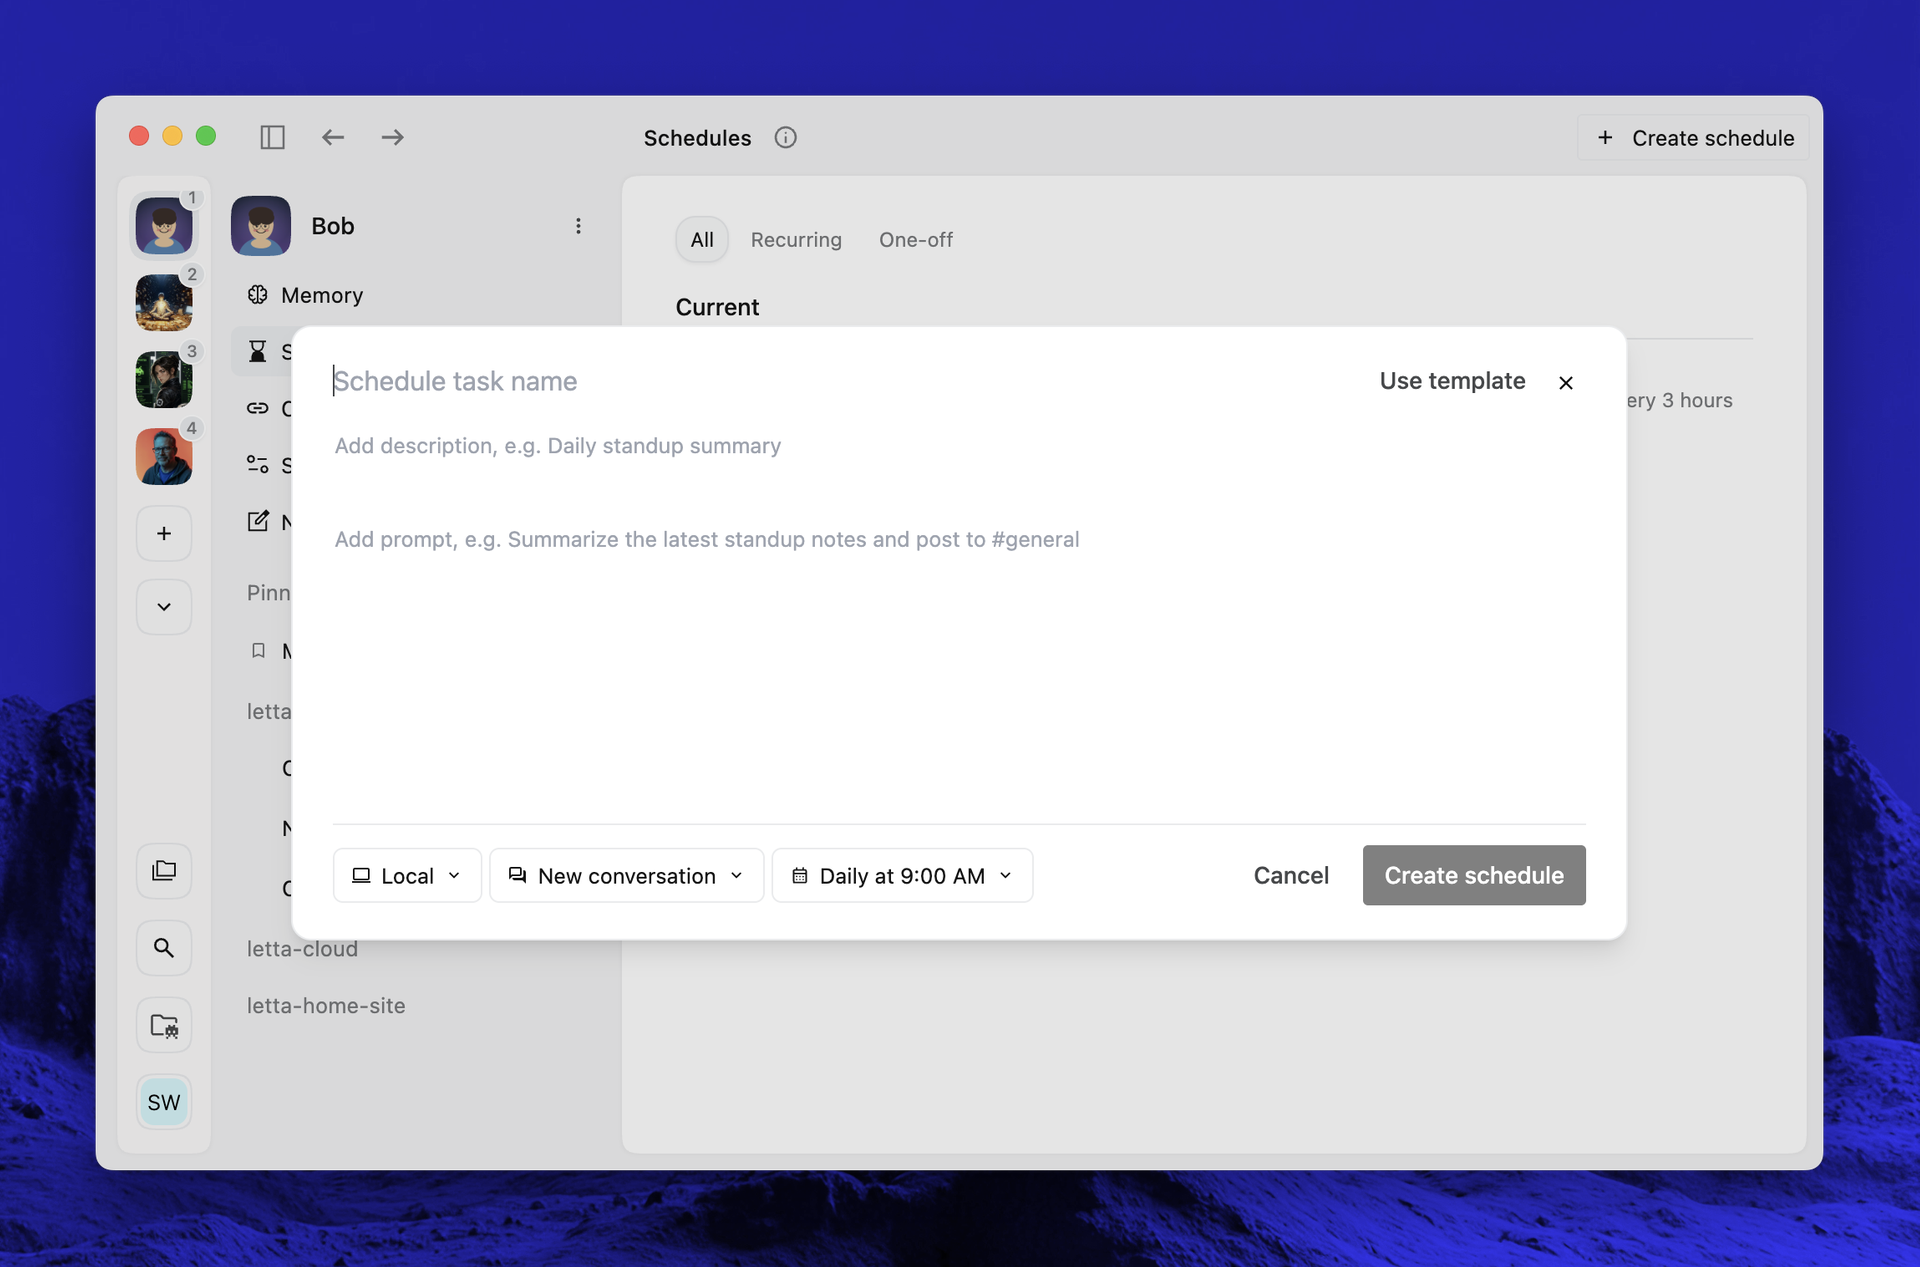Open the Schedules info icon
Viewport: 1920px width, 1267px height.
(x=786, y=138)
